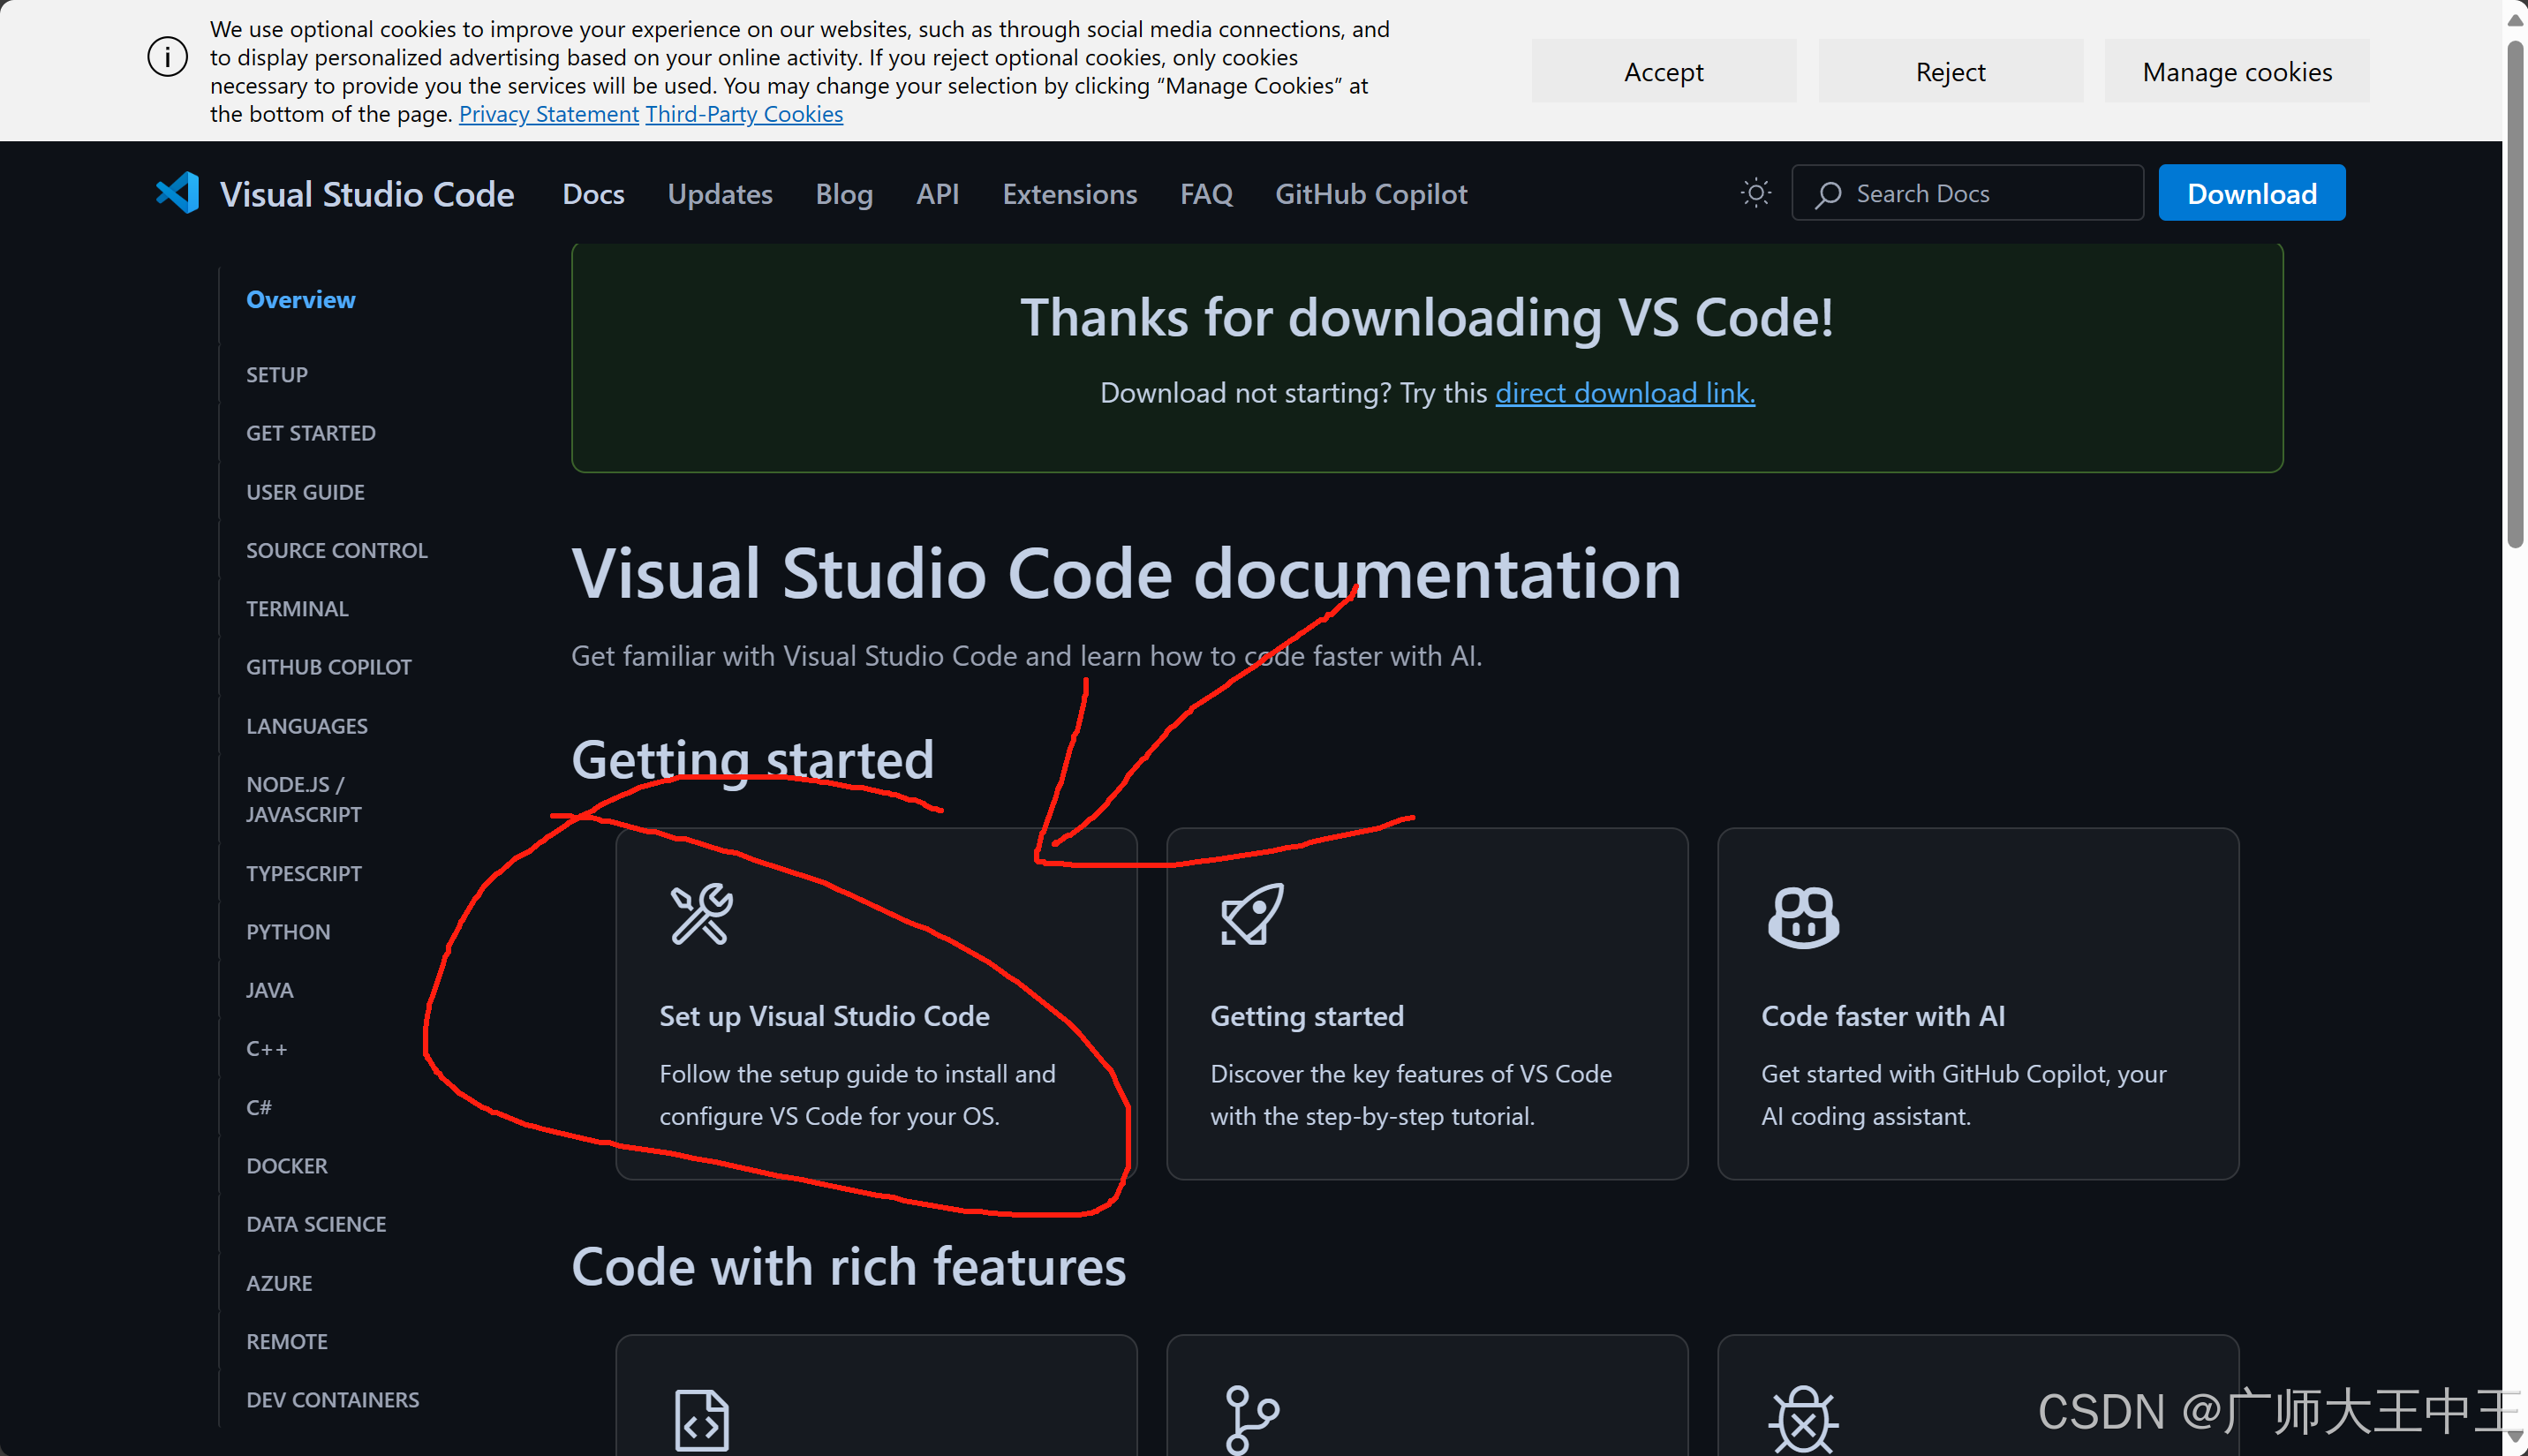
Task: Open the direct download link
Action: (x=1625, y=393)
